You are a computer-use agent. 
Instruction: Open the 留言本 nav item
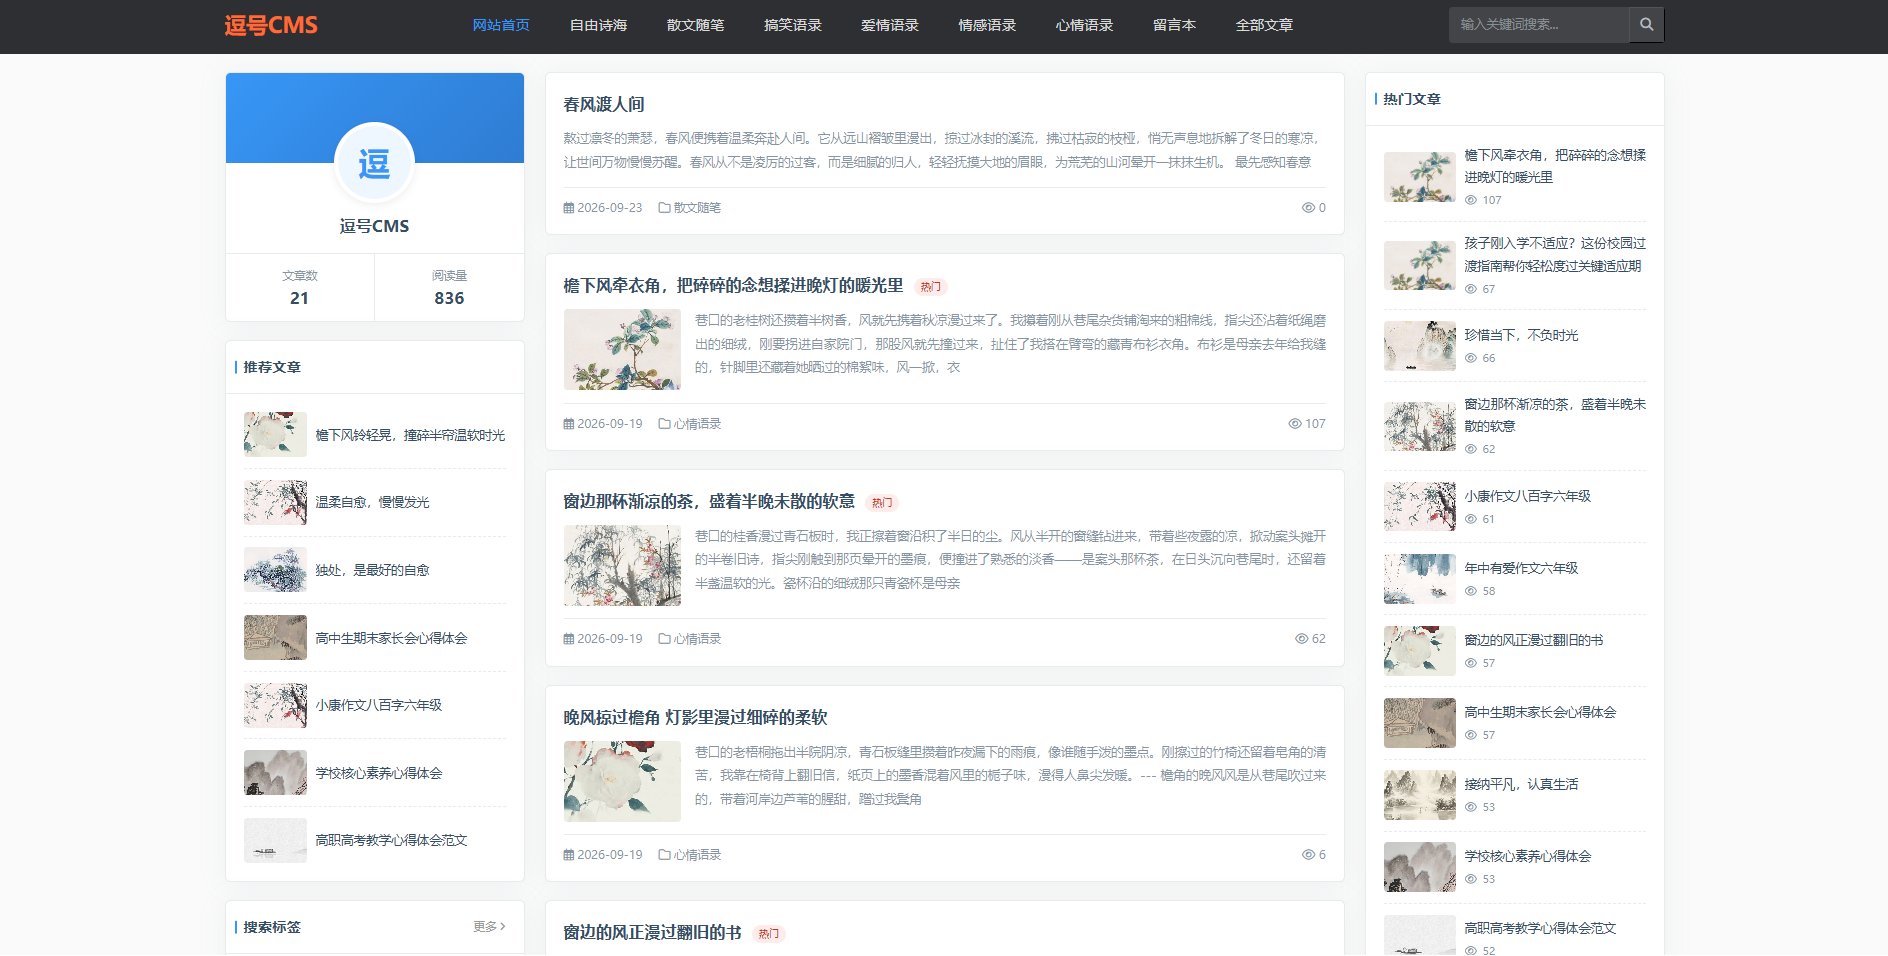point(1174,25)
